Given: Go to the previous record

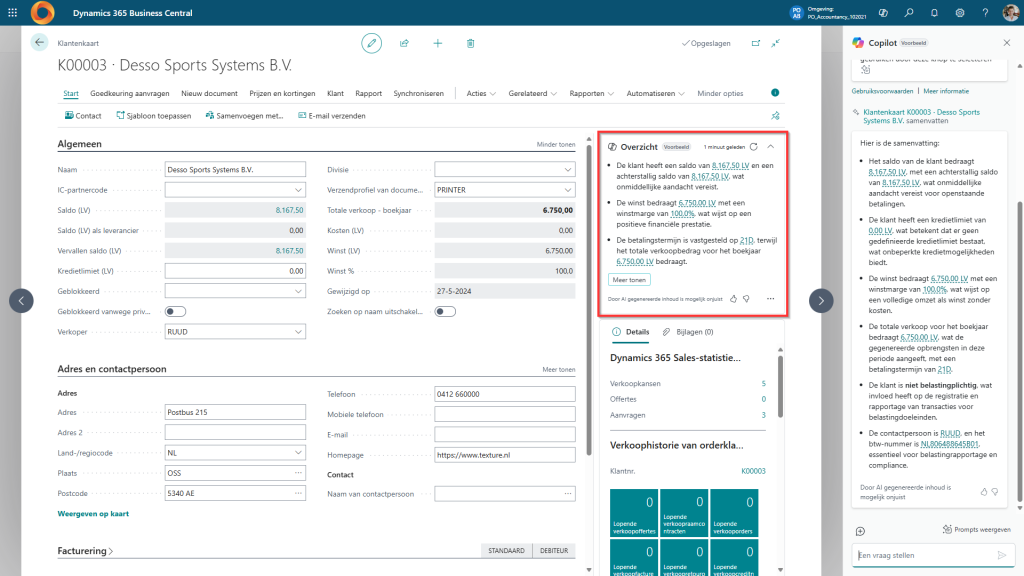Looking at the screenshot, I should [21, 301].
